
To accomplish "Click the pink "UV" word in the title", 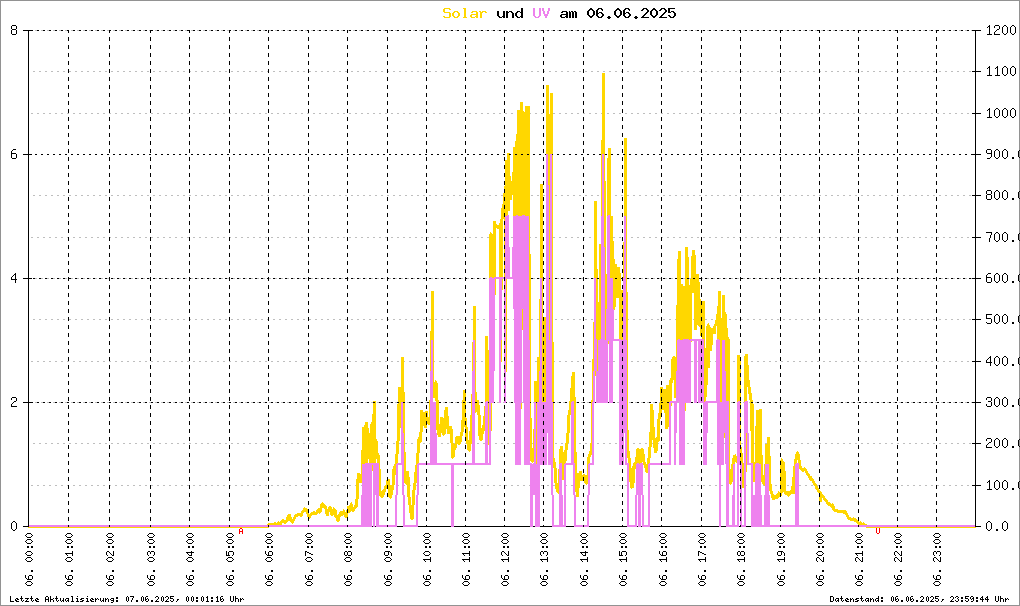I will pyautogui.click(x=541, y=13).
